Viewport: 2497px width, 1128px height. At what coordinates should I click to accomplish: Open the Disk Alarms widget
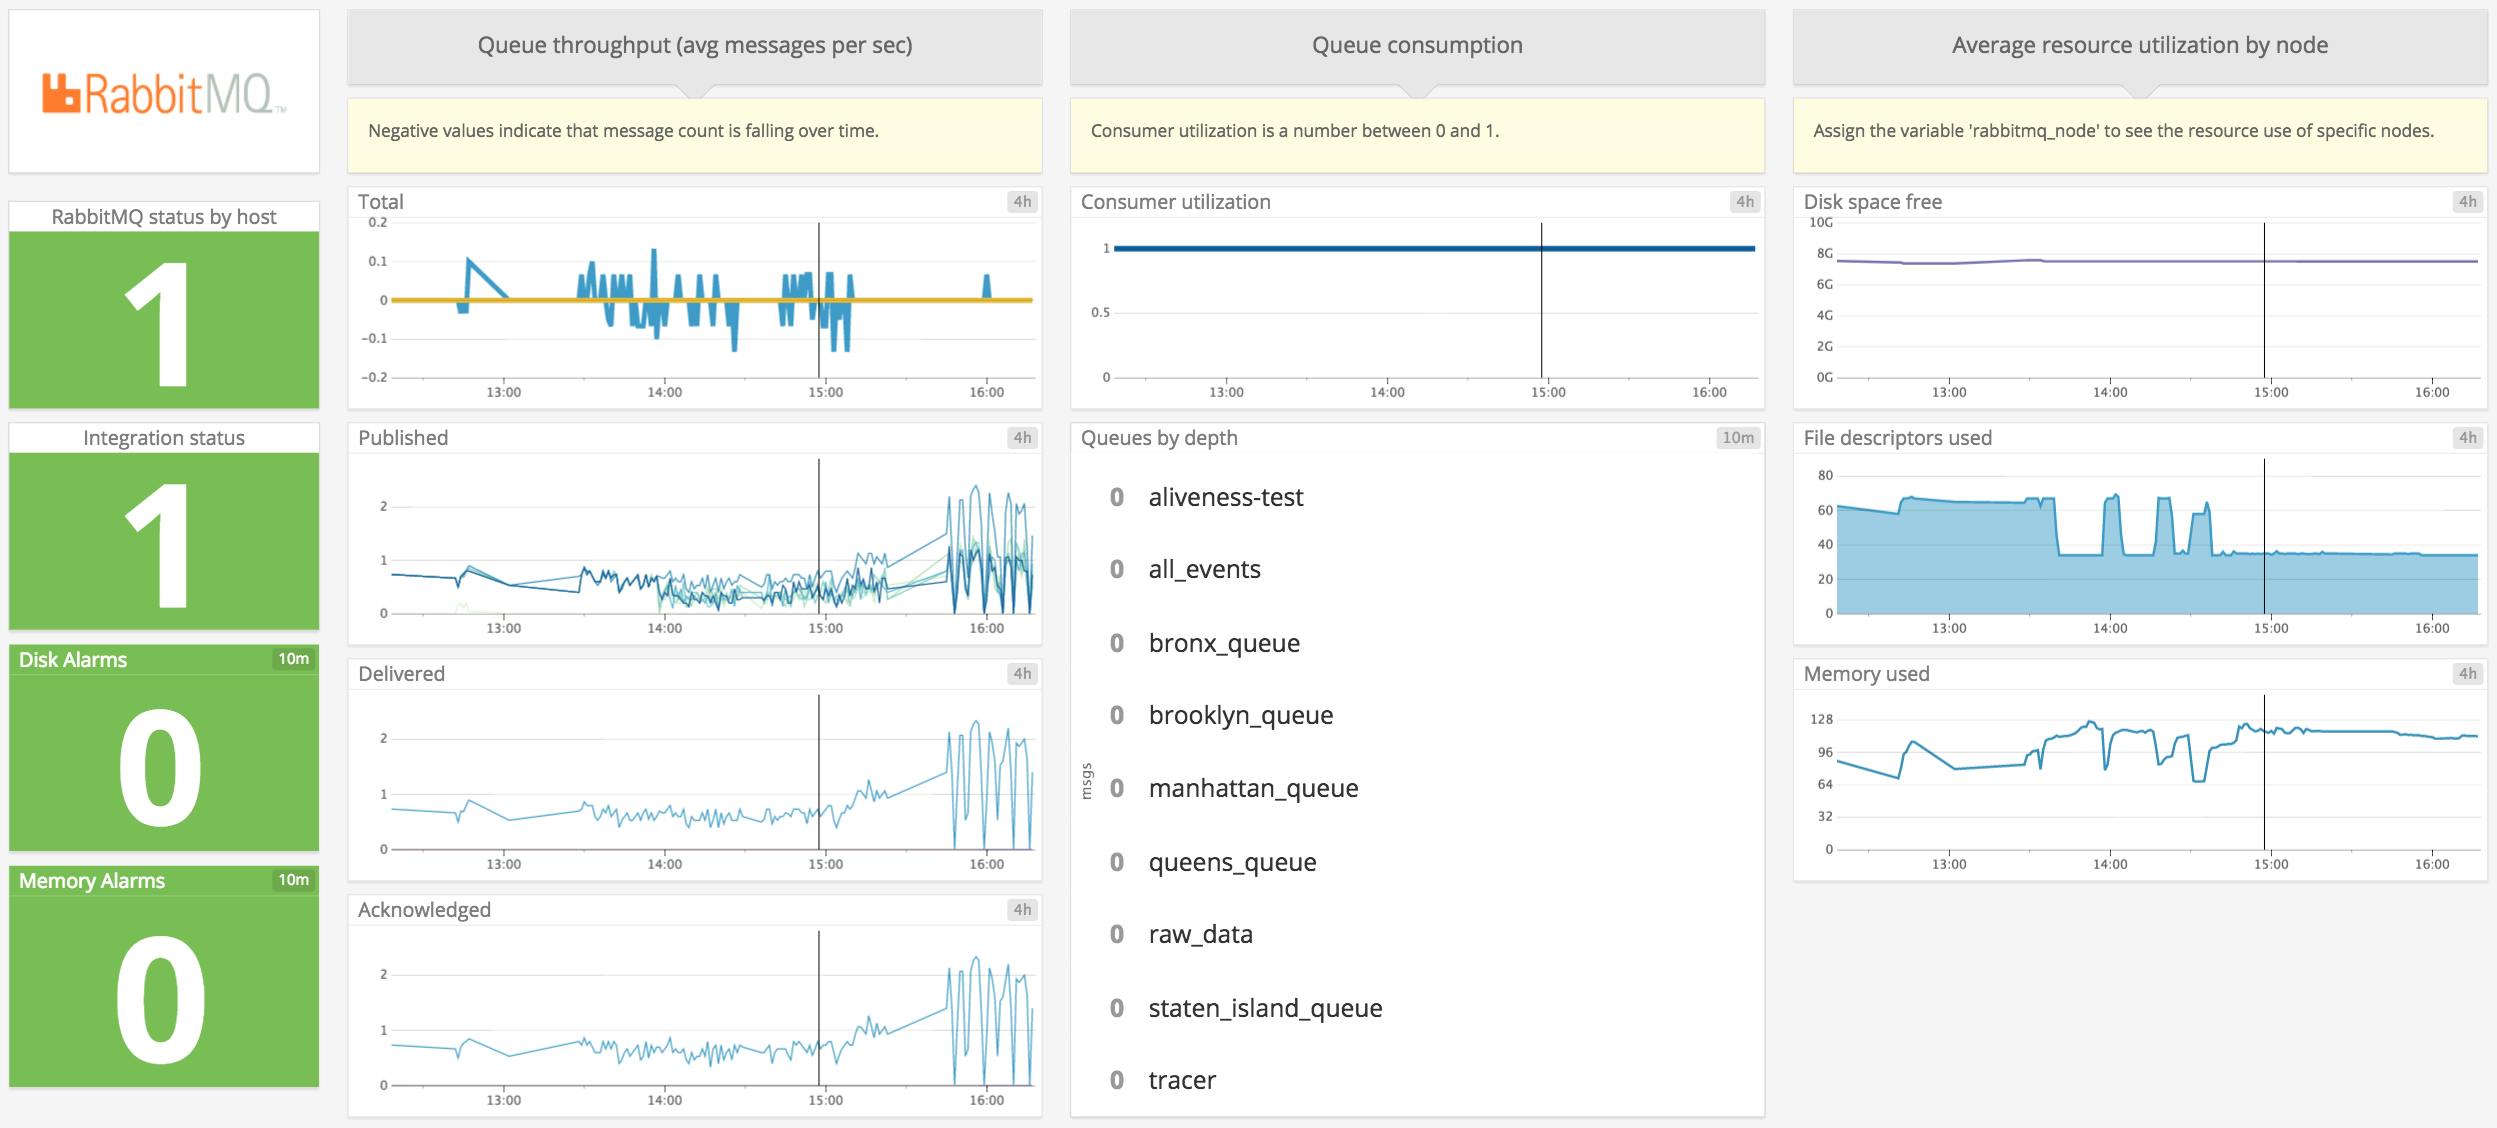[162, 750]
